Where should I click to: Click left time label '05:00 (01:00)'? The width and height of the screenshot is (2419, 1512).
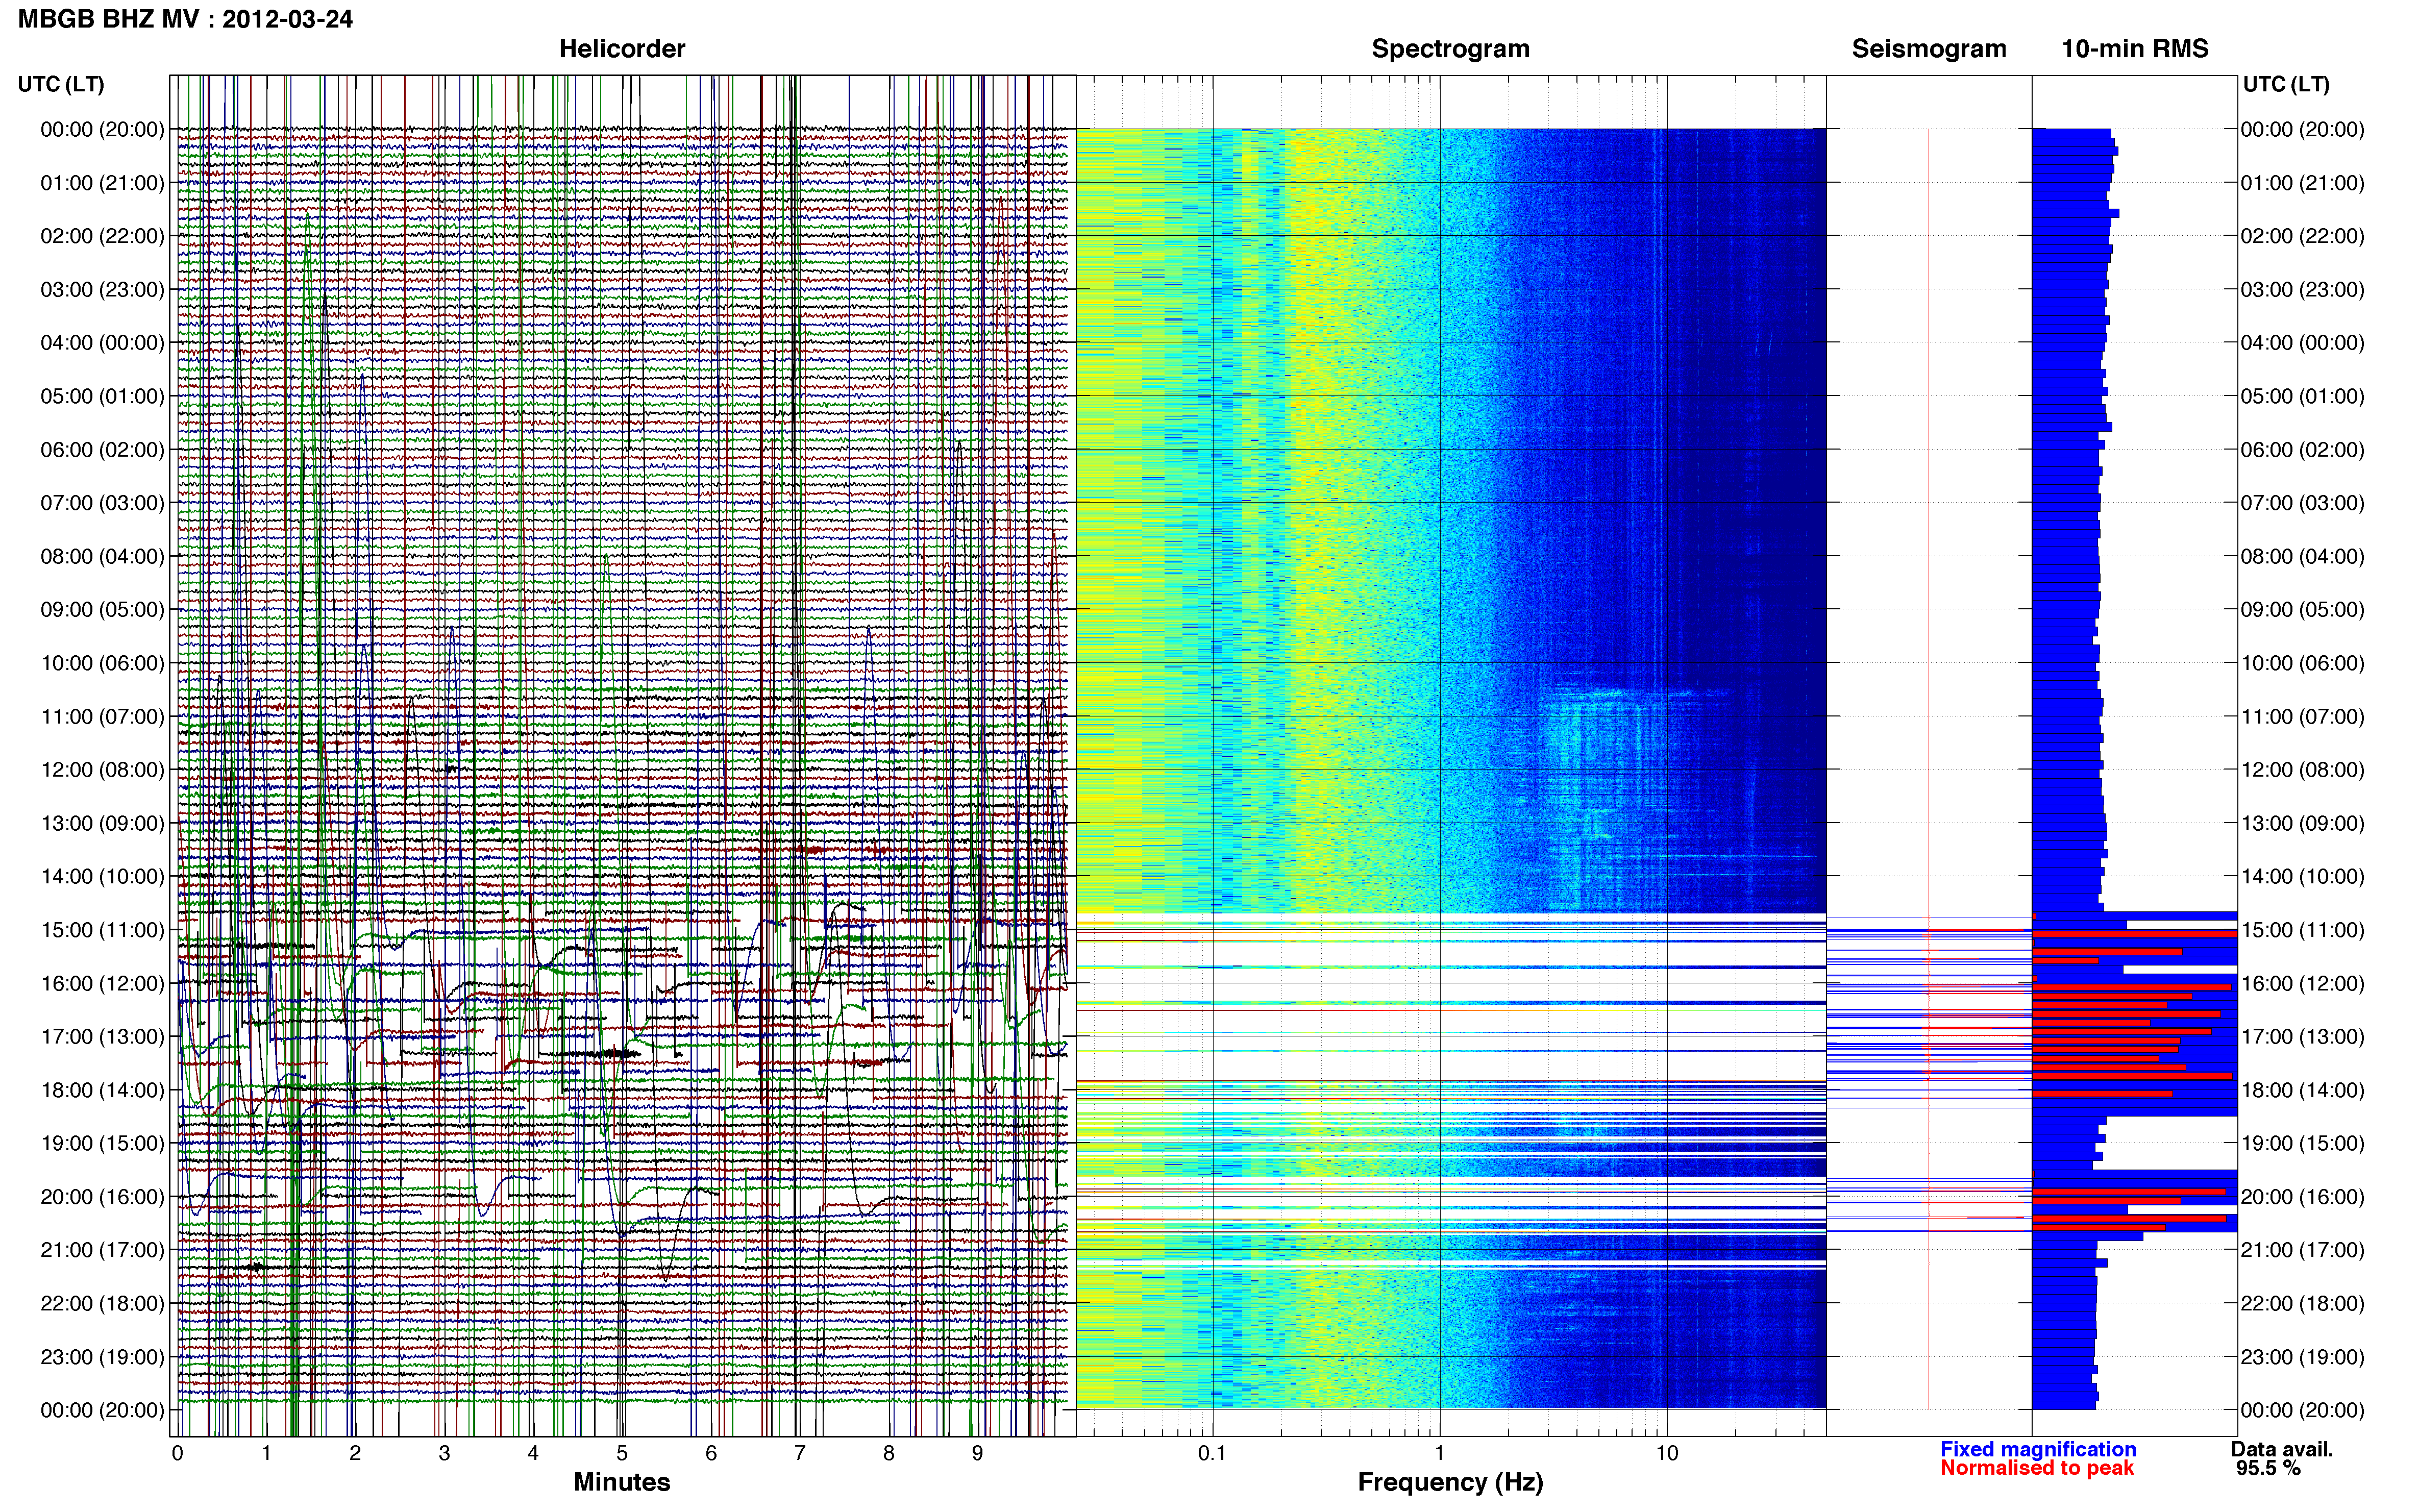(x=102, y=396)
